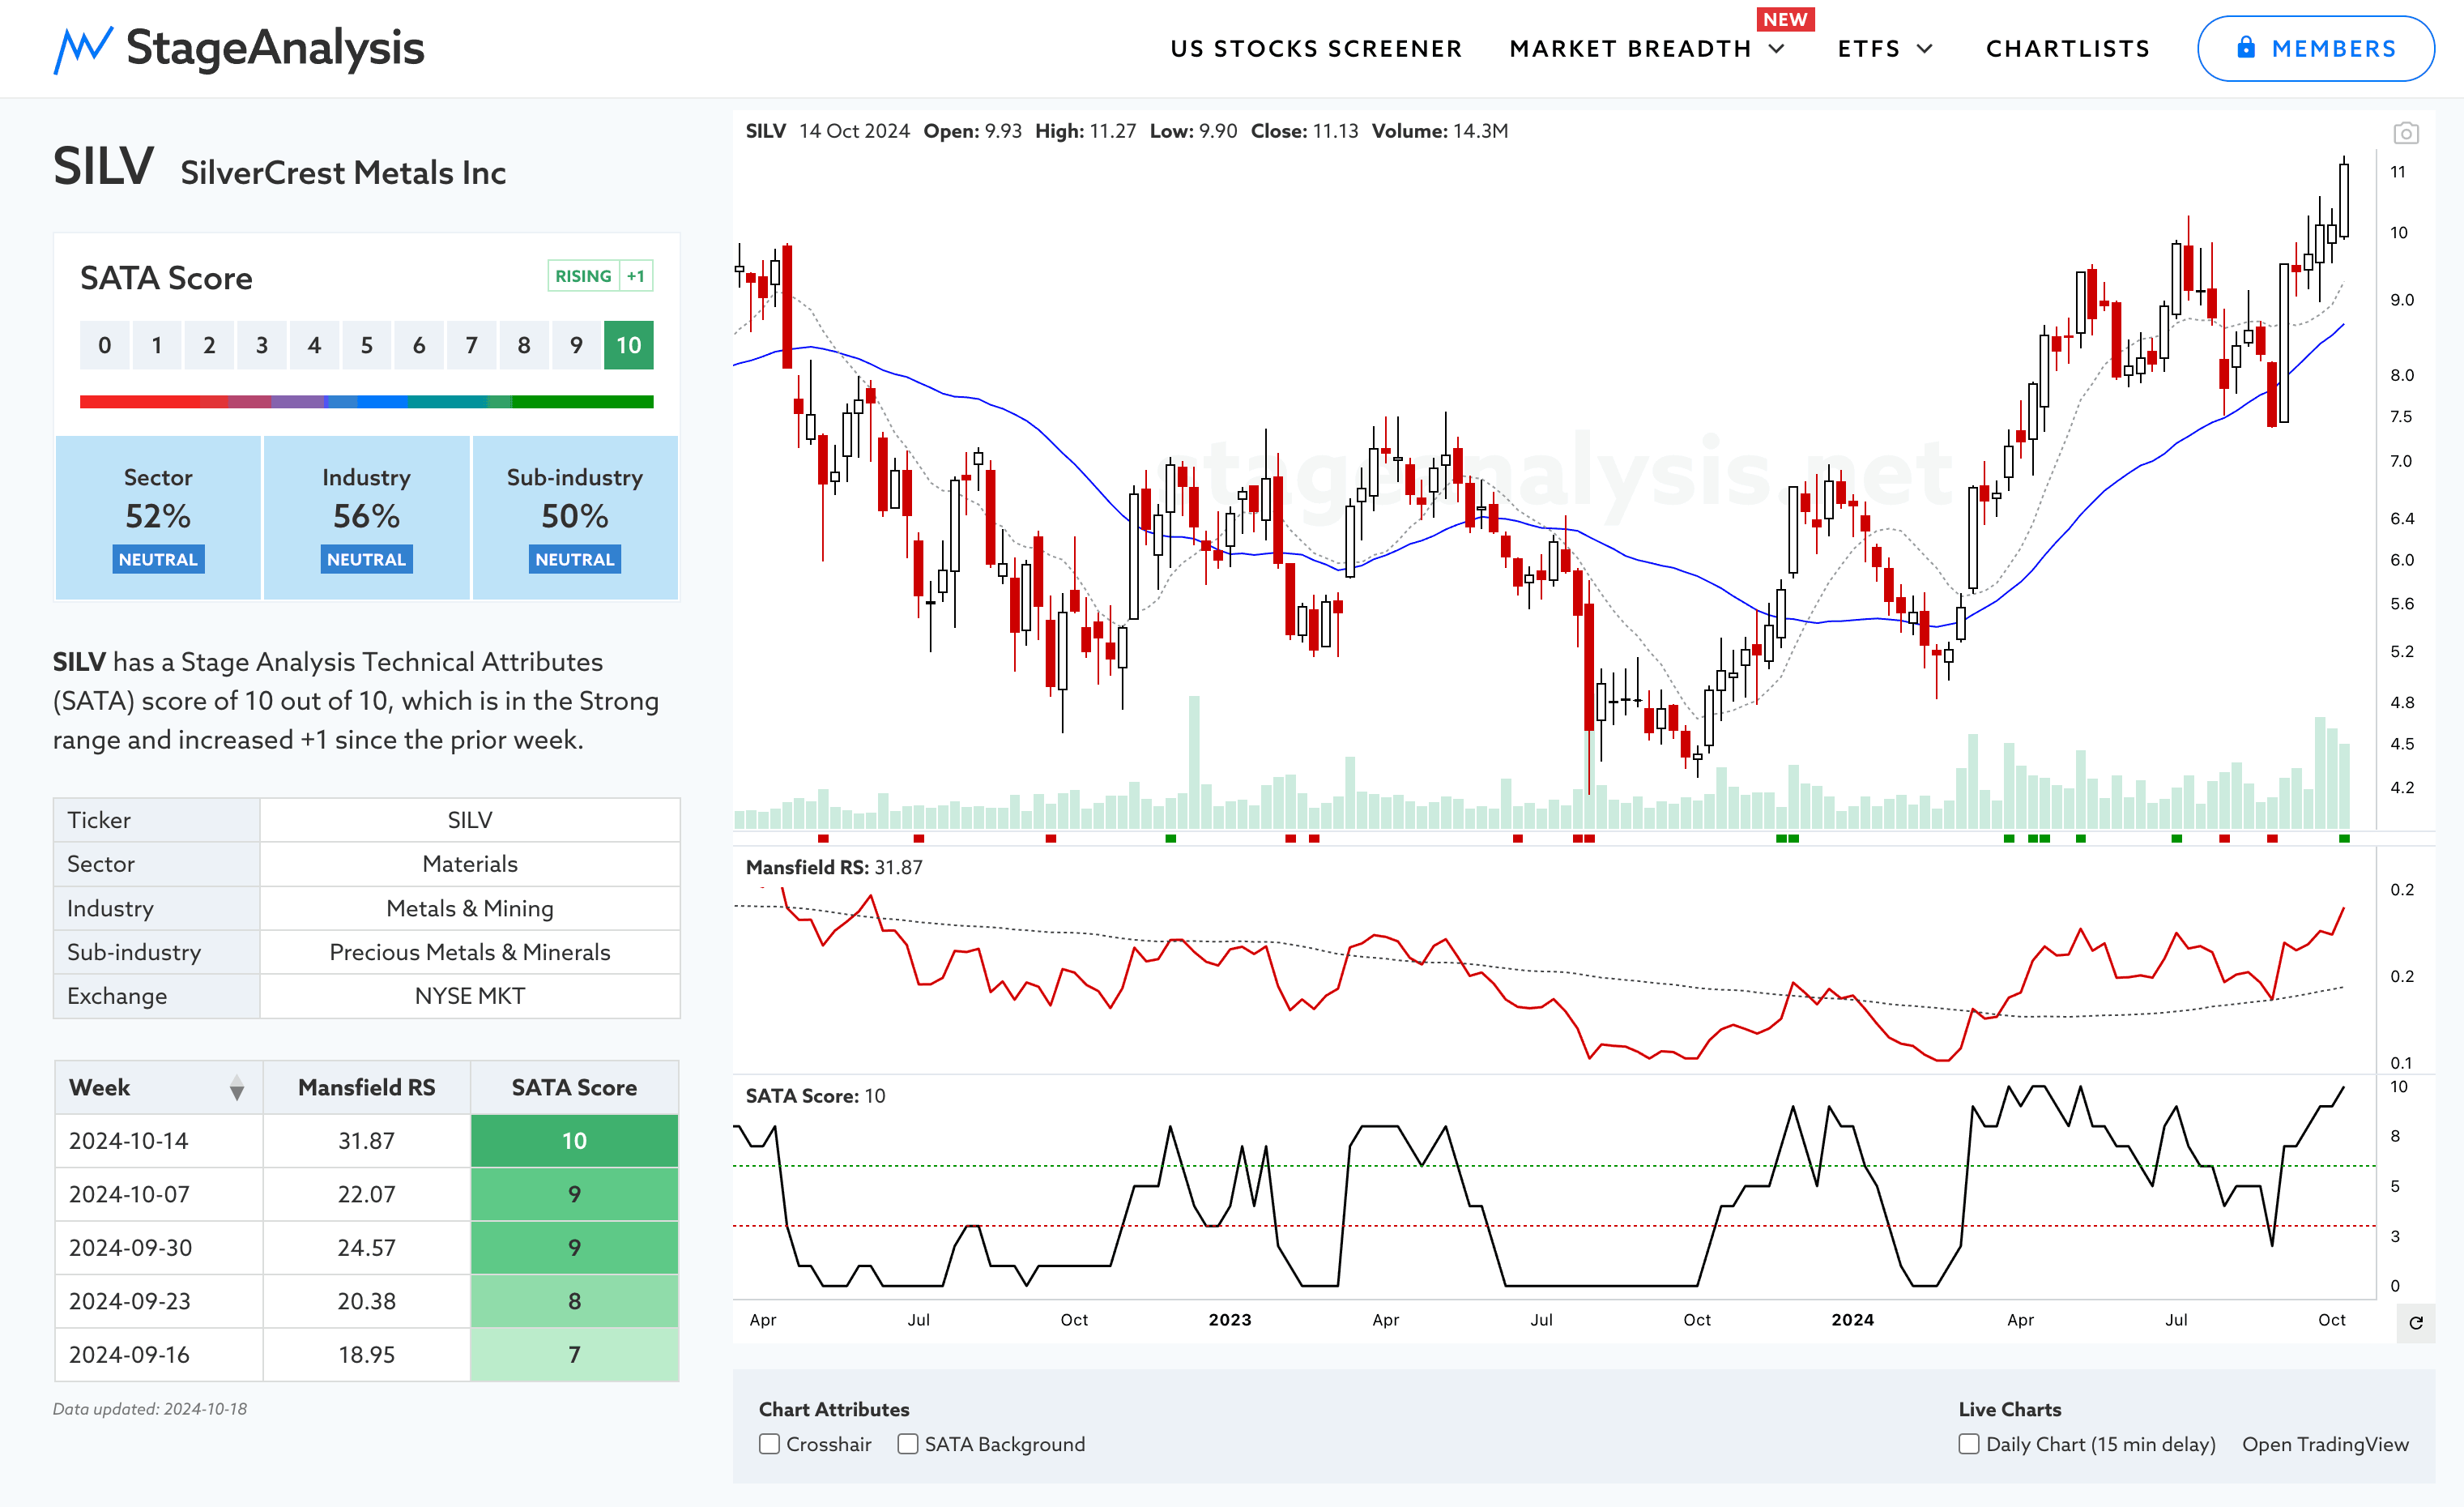
Task: Click Mansfield RS value 20.38
Action: (366, 1301)
